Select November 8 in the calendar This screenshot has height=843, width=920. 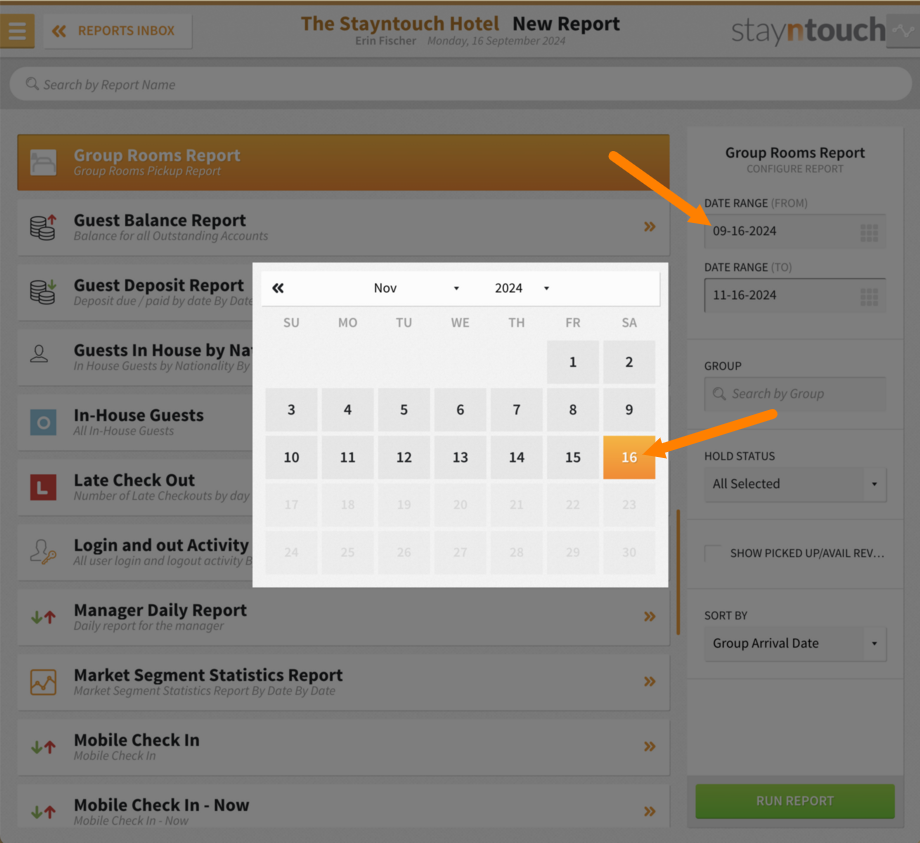(573, 409)
